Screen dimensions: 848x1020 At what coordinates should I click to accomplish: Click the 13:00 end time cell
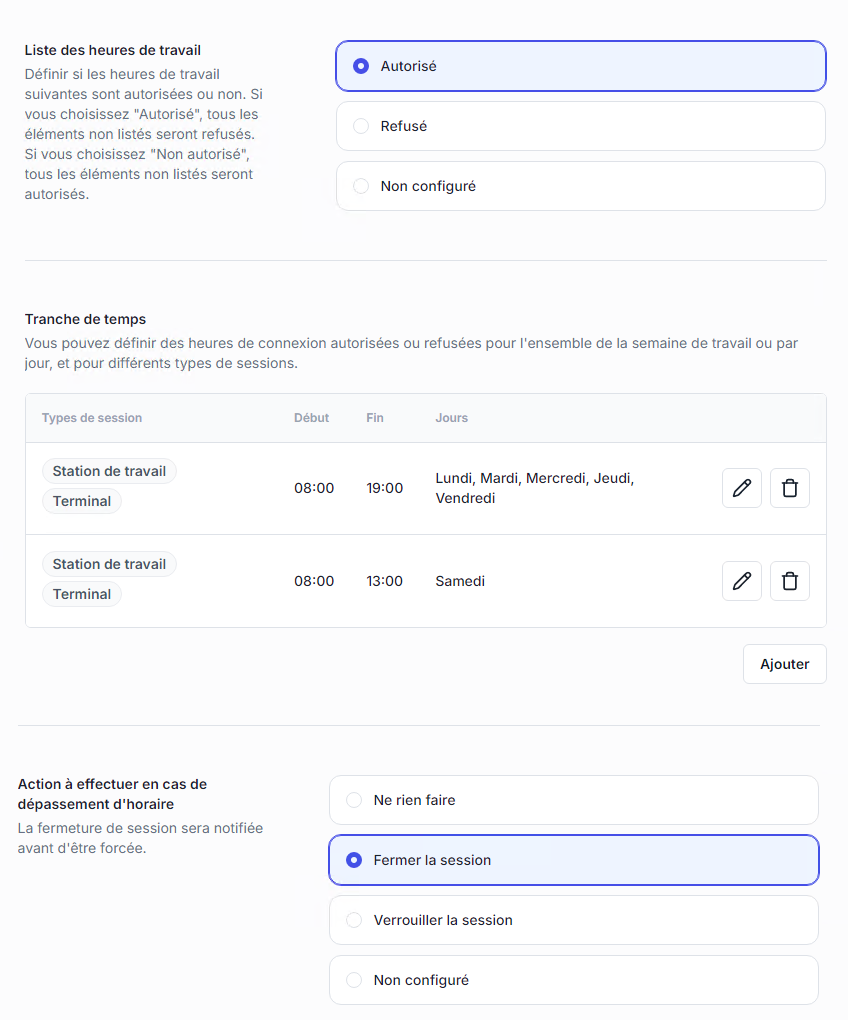pos(384,581)
